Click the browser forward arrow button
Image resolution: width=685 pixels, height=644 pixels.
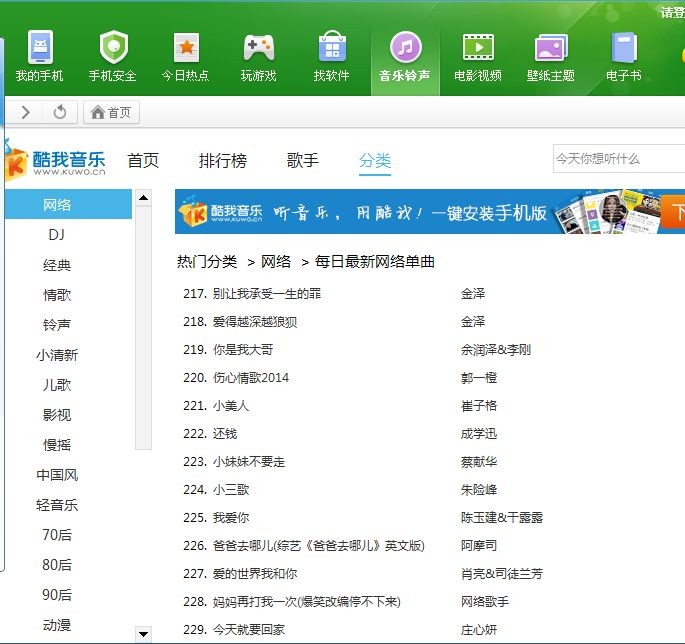(26, 112)
